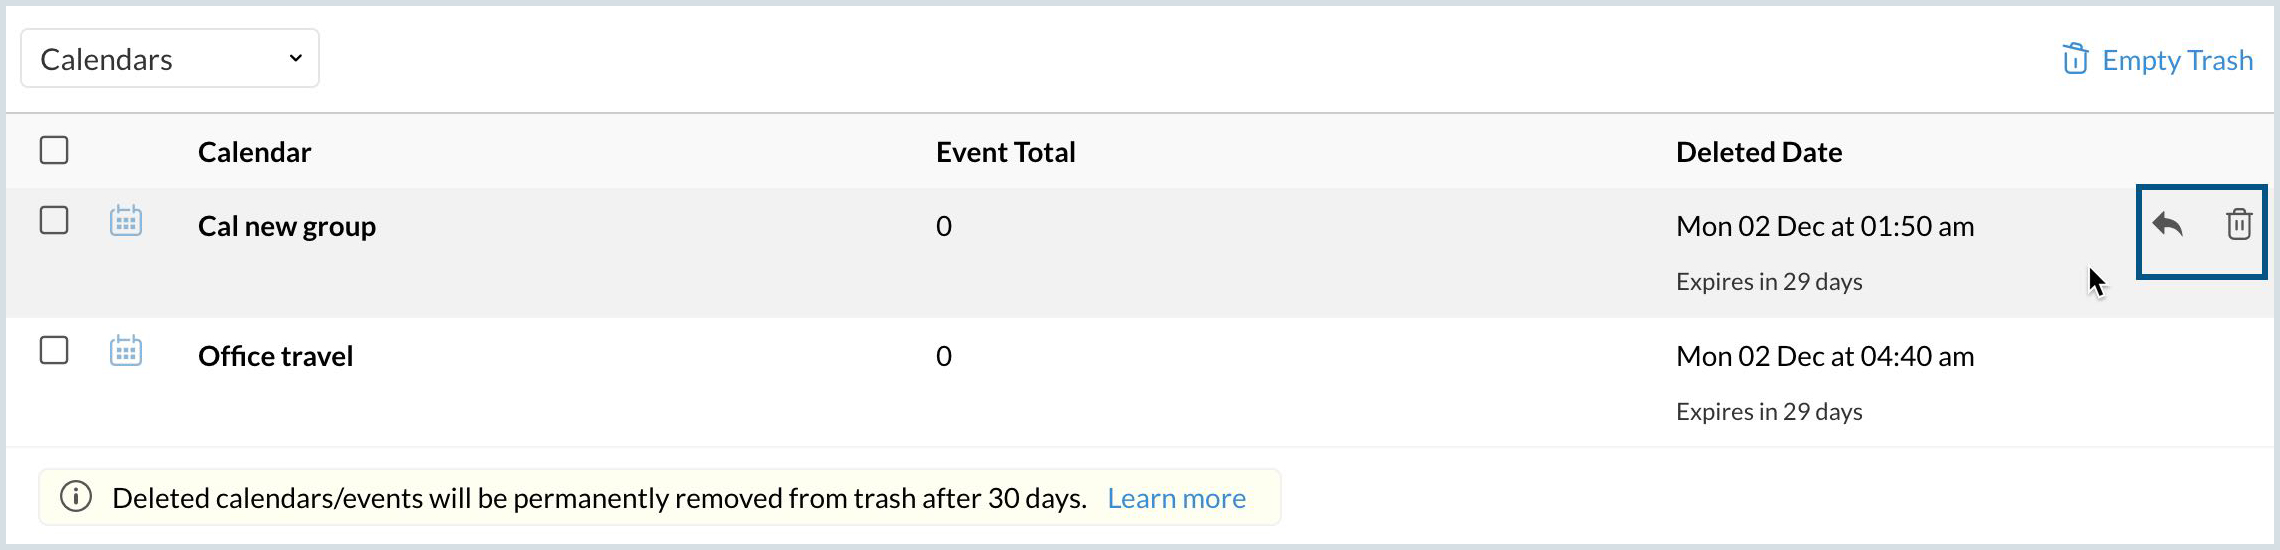Click calendar icon beside Cal new group
This screenshot has height=550, width=2280.
click(125, 221)
